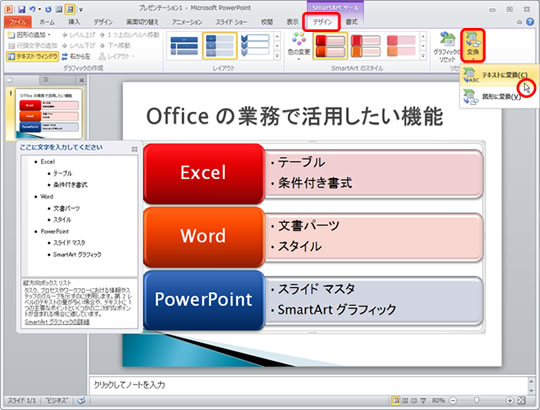Switch to Slide Sorter view icon

[405, 401]
